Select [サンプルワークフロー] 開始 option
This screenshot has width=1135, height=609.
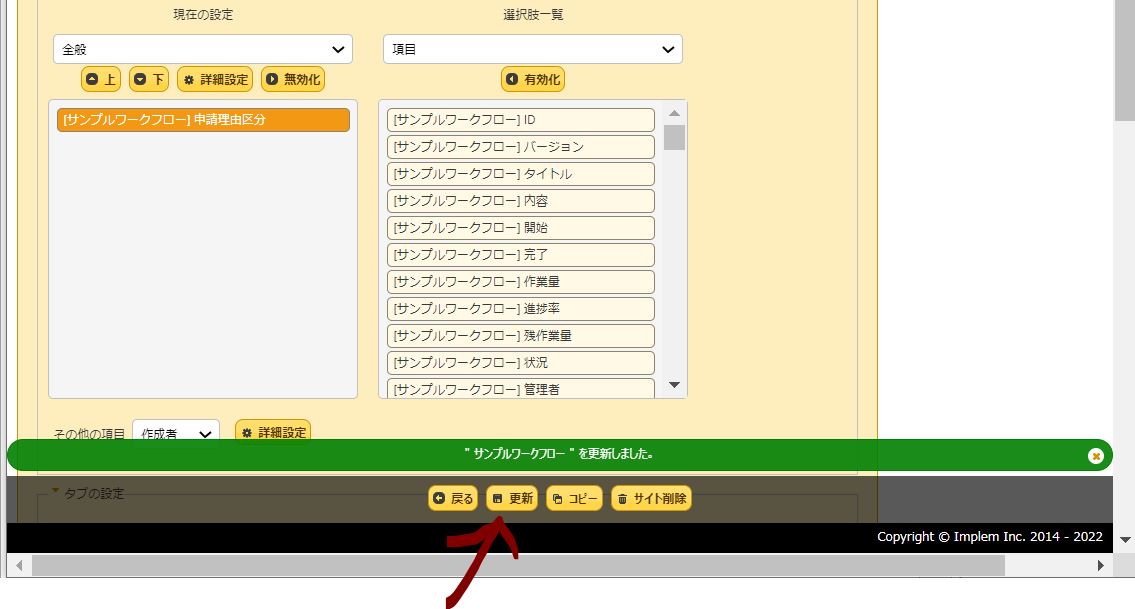[520, 227]
